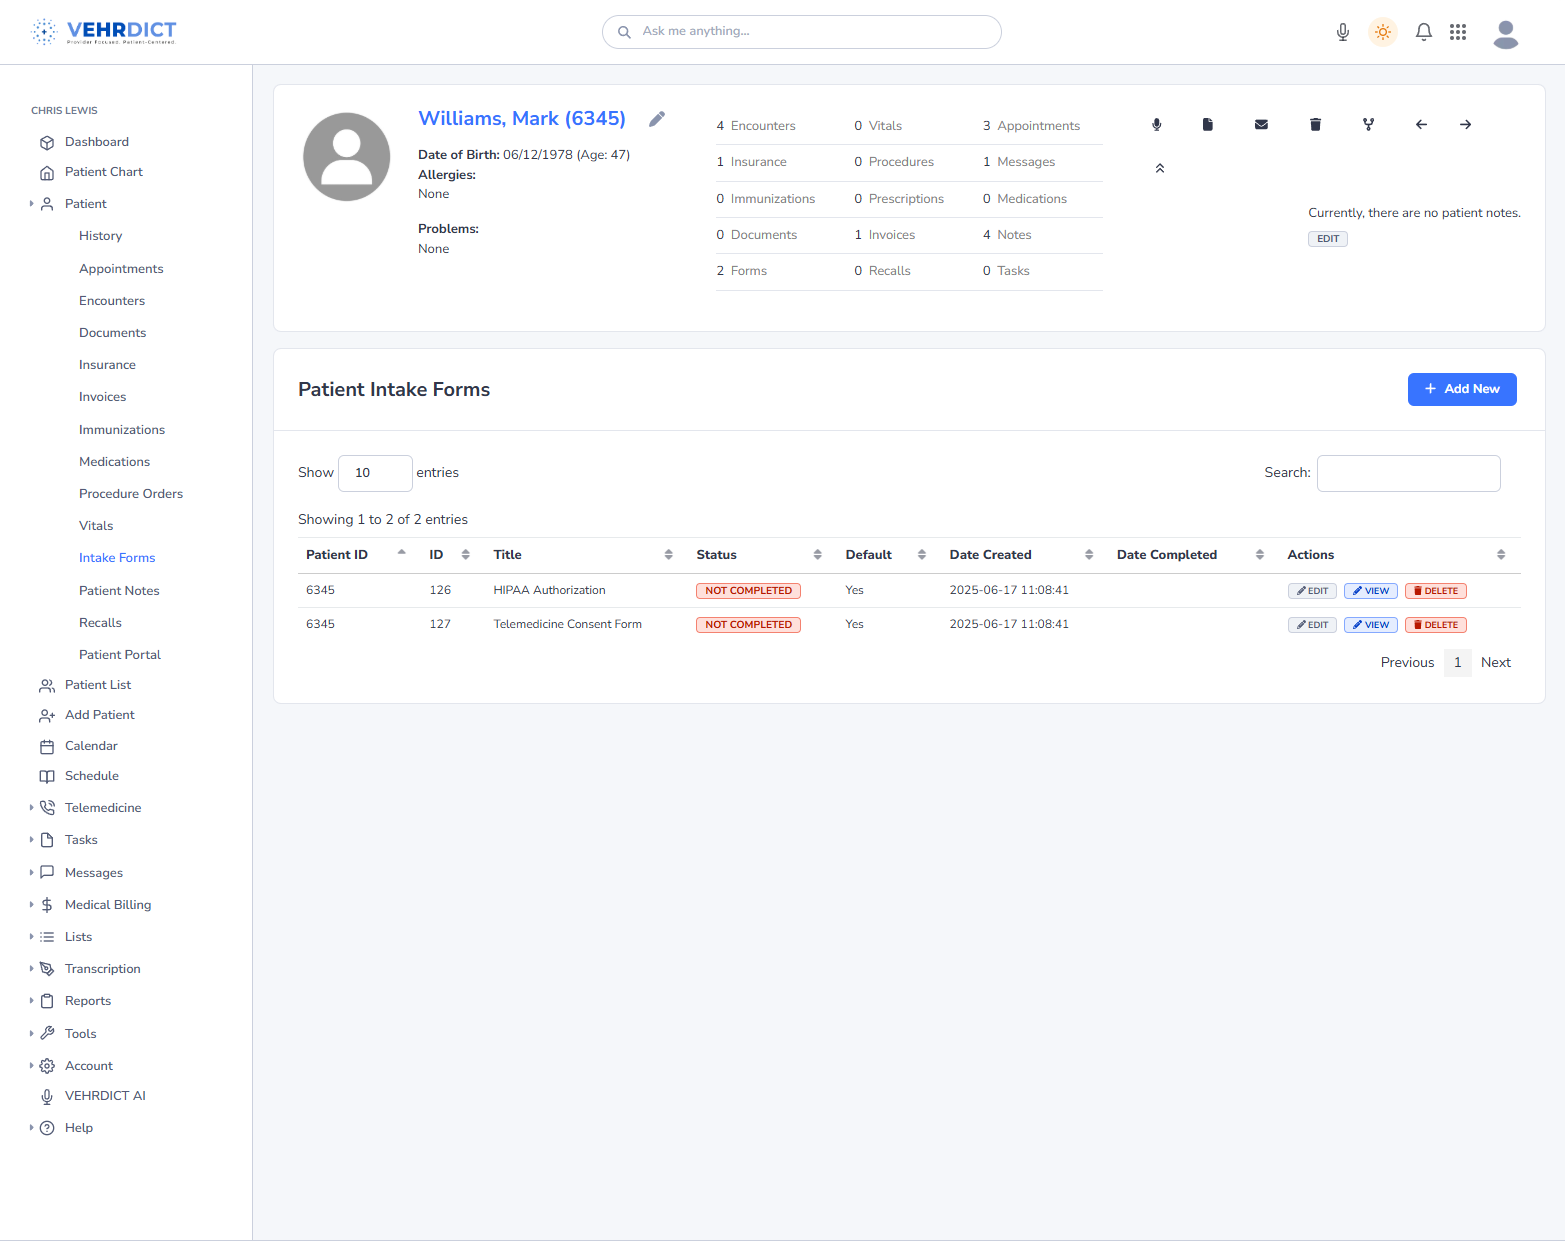
Task: Sort table by Status column
Action: (759, 555)
